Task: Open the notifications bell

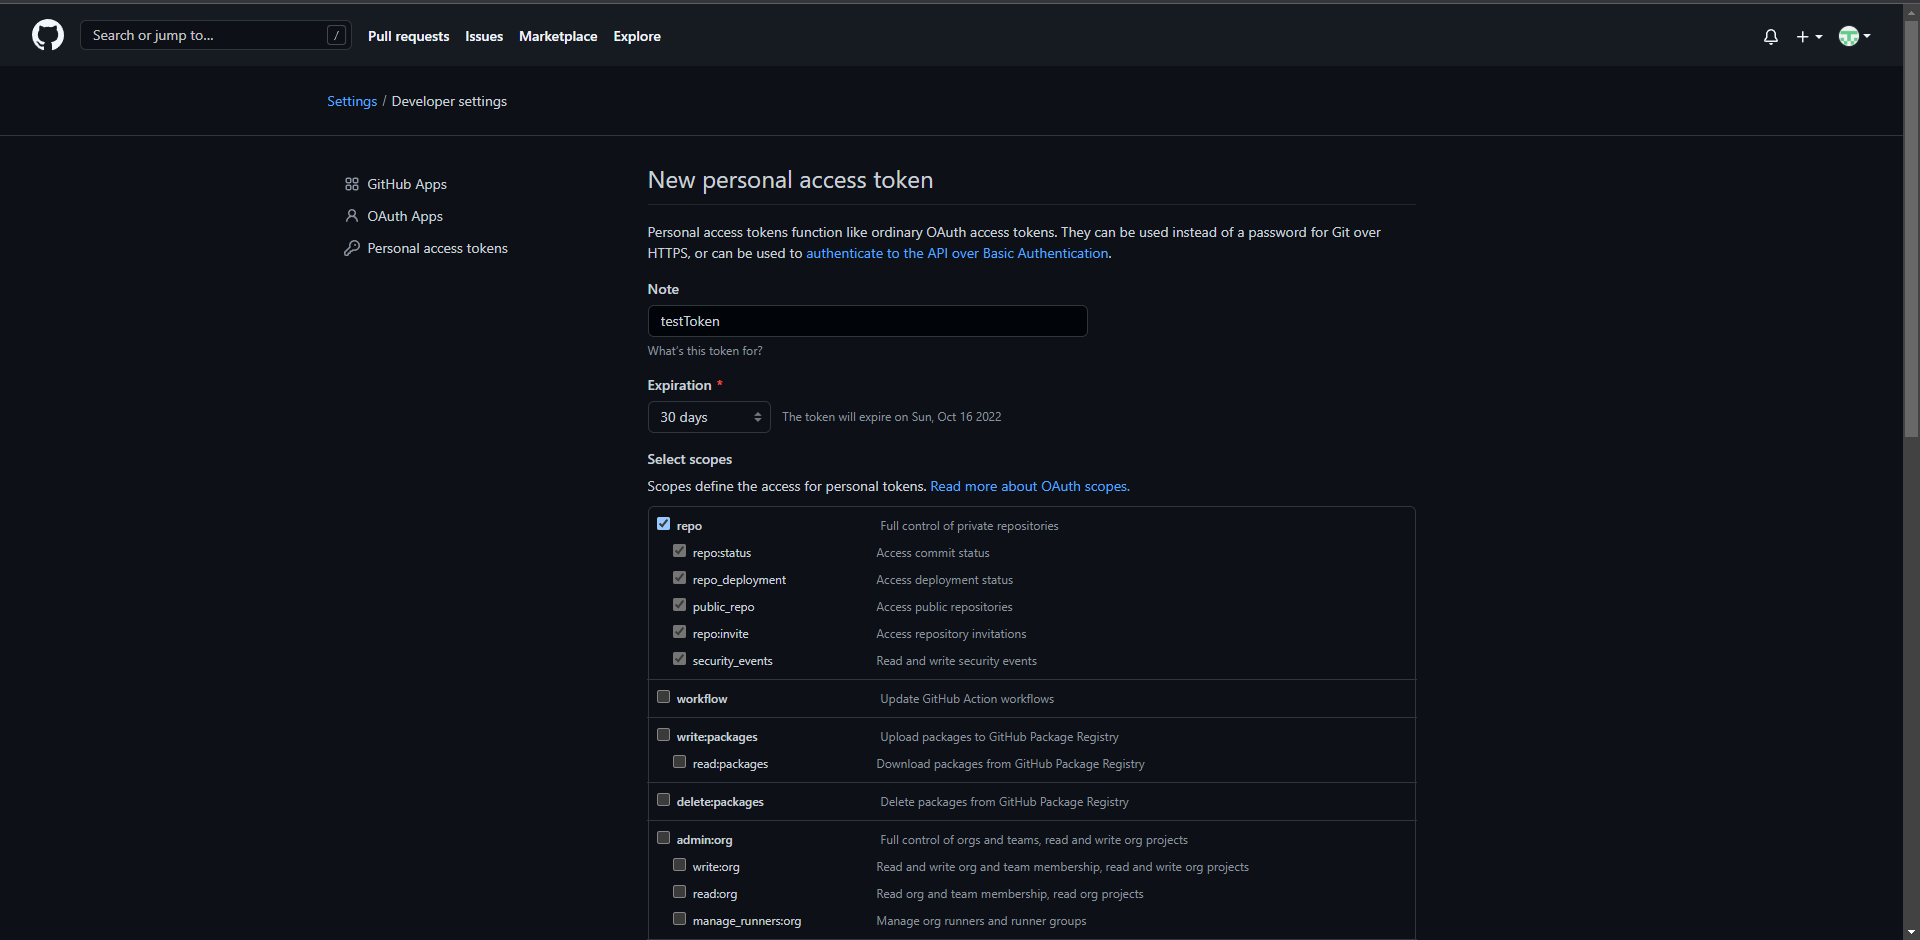Action: click(1771, 37)
